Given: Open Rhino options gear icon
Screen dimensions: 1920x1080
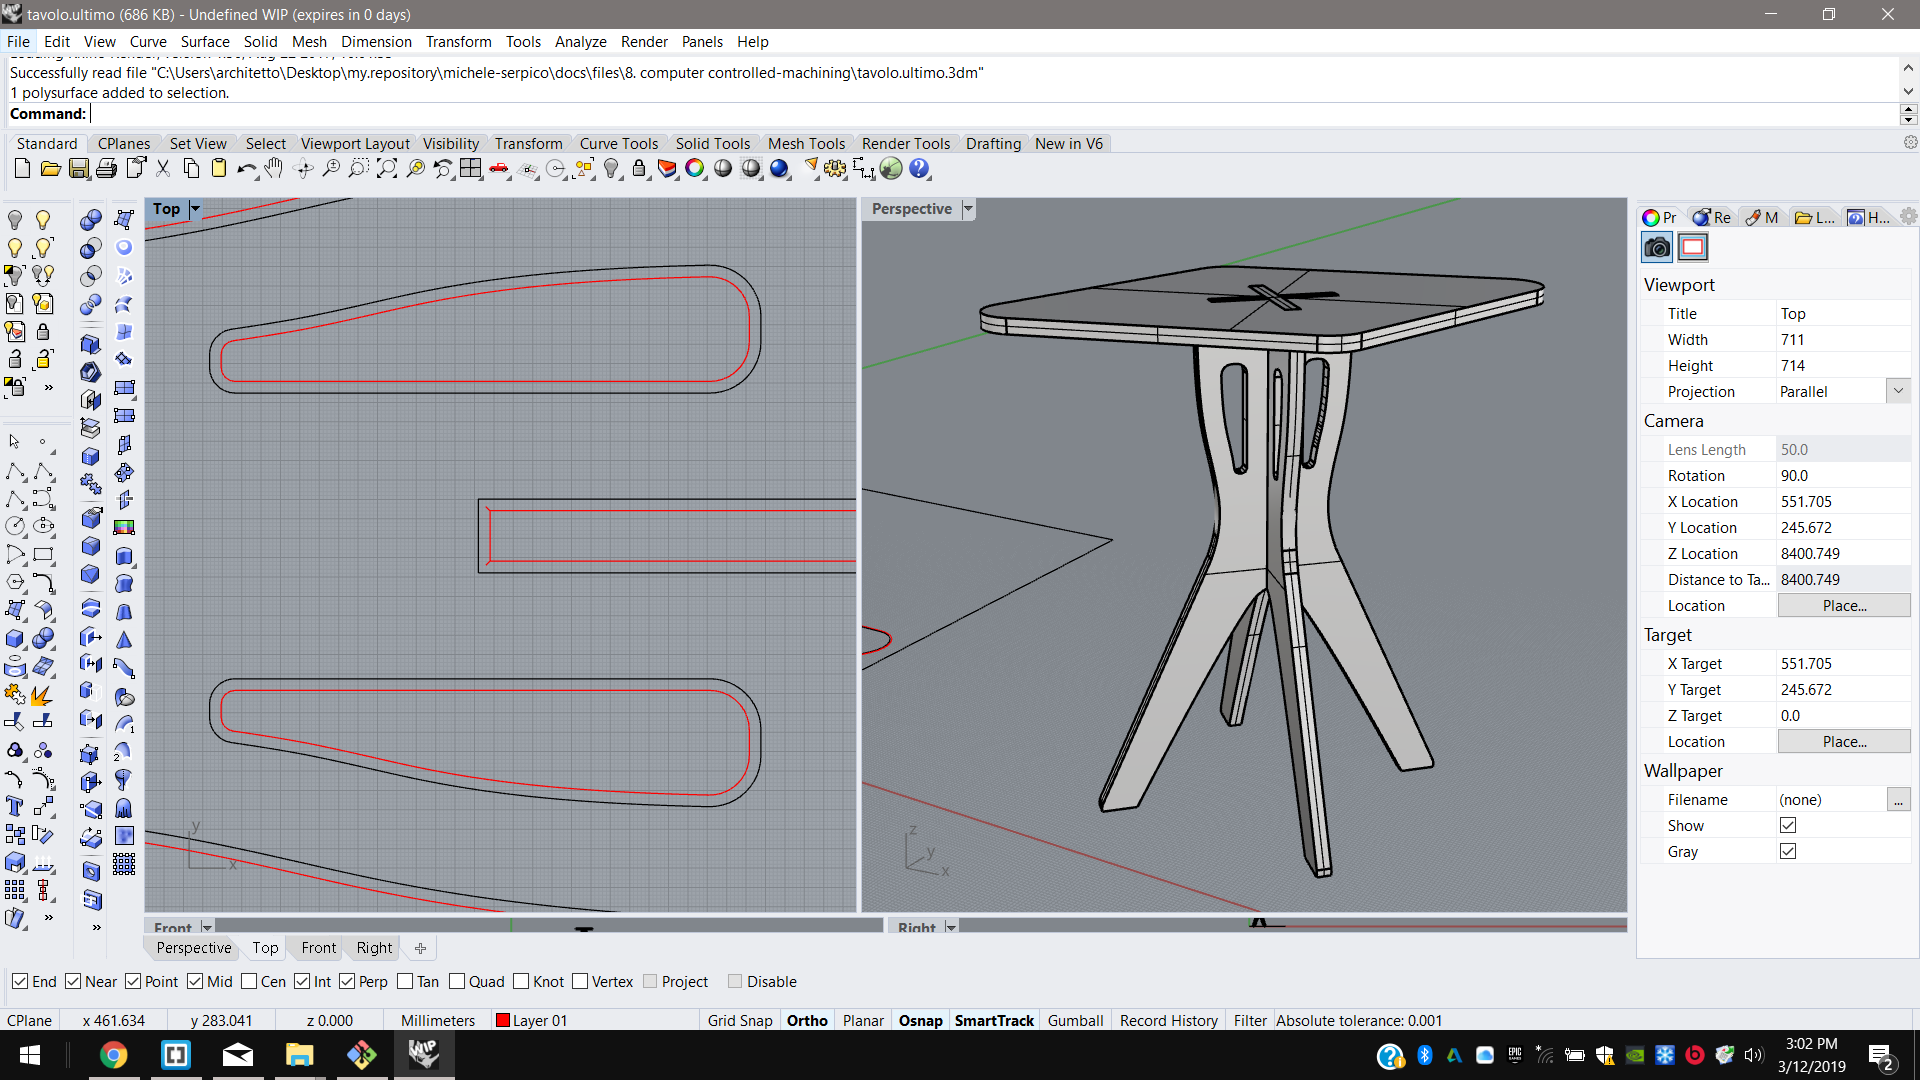Looking at the screenshot, I should click(x=835, y=169).
